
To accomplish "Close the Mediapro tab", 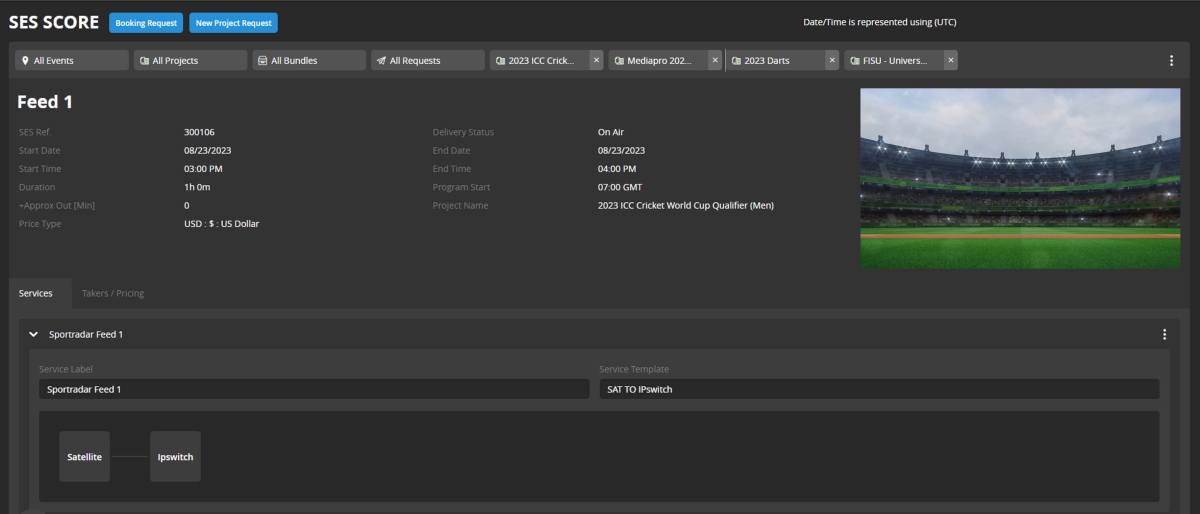I will (714, 60).
